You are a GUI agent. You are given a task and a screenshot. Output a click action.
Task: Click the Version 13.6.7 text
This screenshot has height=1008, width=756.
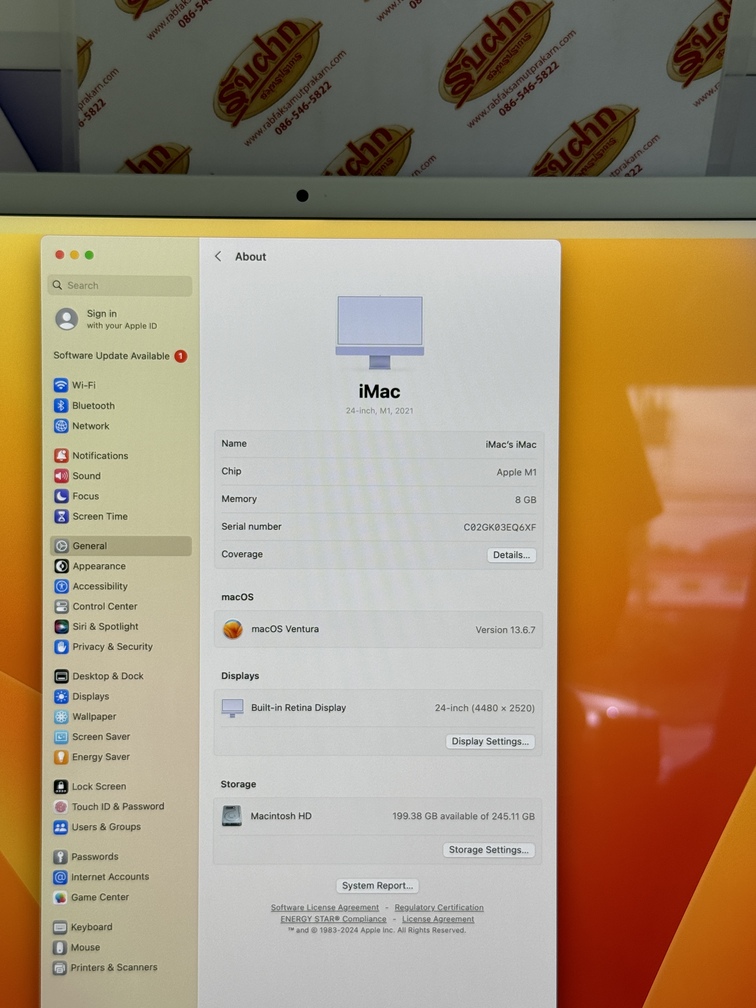[x=505, y=630]
